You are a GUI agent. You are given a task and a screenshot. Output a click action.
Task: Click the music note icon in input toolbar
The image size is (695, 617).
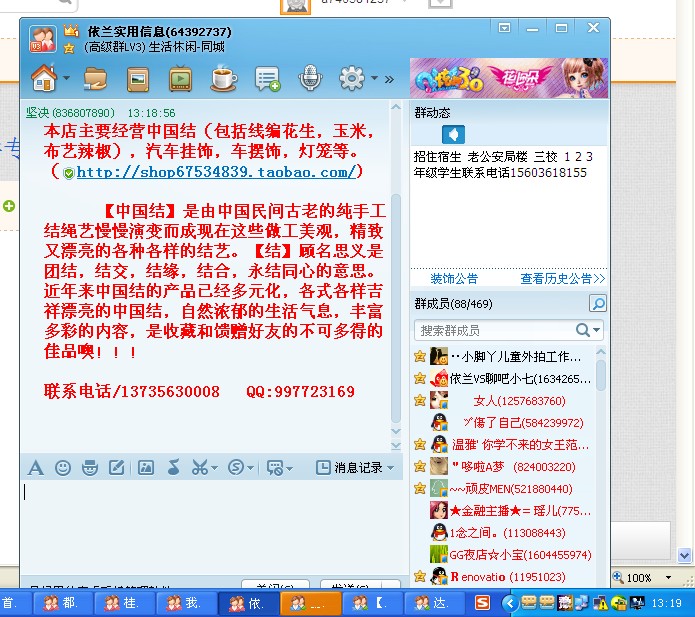pos(173,467)
